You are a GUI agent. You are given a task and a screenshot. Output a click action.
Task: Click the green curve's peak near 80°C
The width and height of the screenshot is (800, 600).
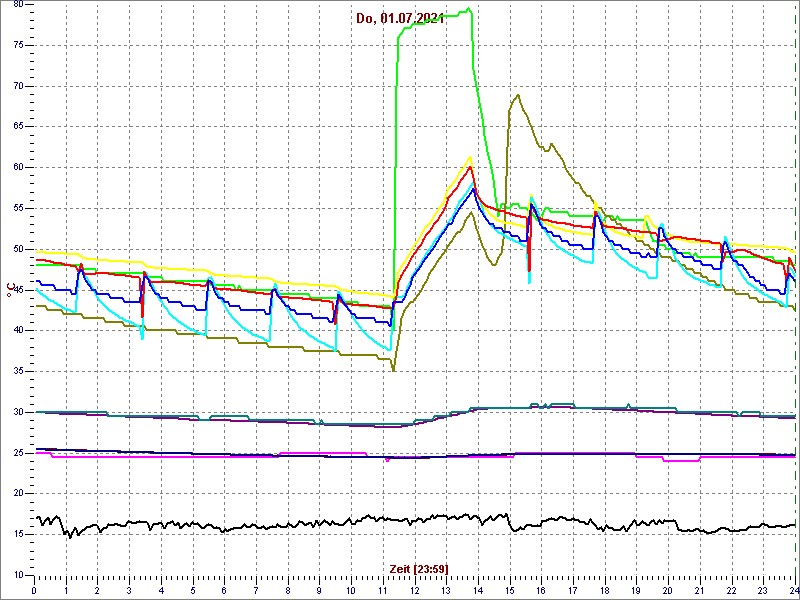pos(468,9)
